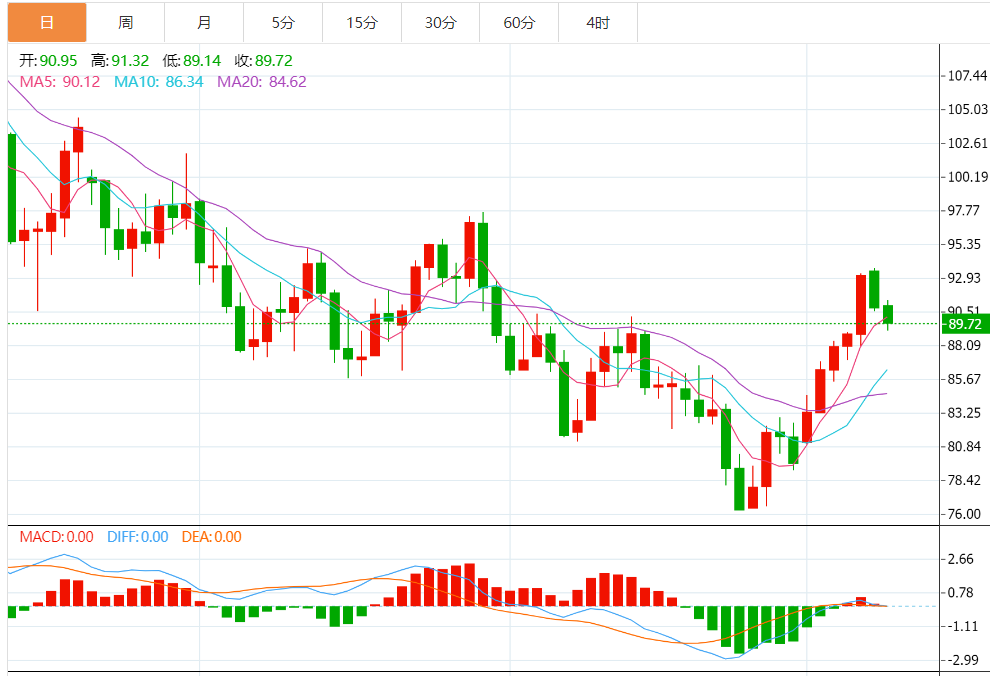Click the 83.25 price axis label
Image resolution: width=990 pixels, height=676 pixels.
963,413
